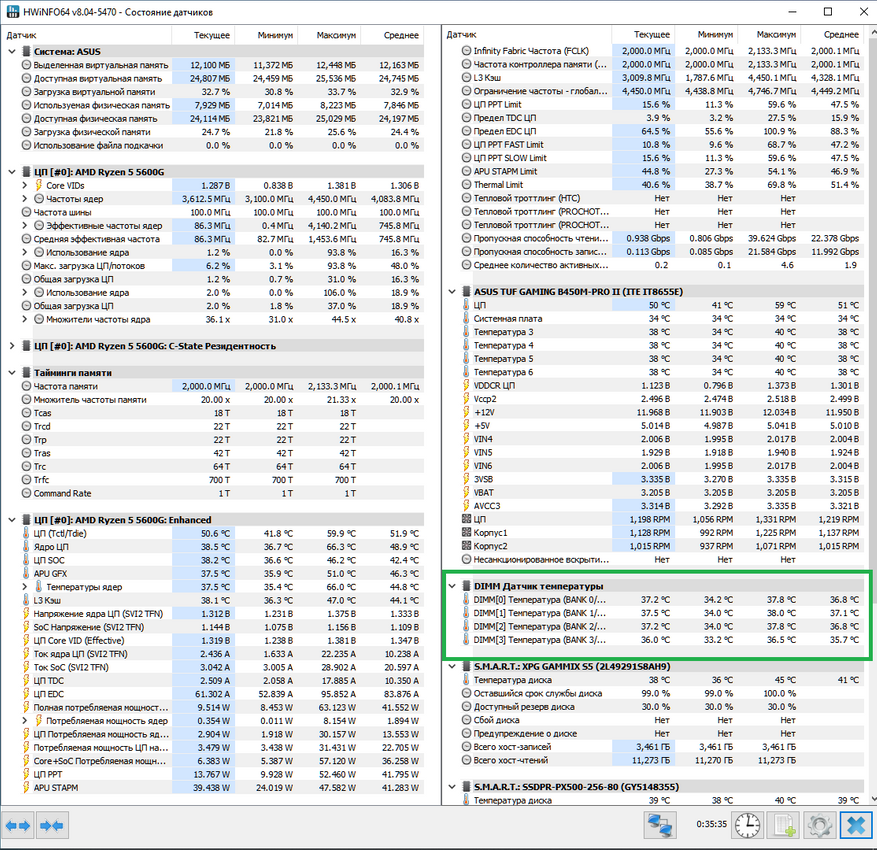877x850 pixels.
Task: Select the ЦП (Tctl/Tdie) sensor row
Action: coord(222,533)
